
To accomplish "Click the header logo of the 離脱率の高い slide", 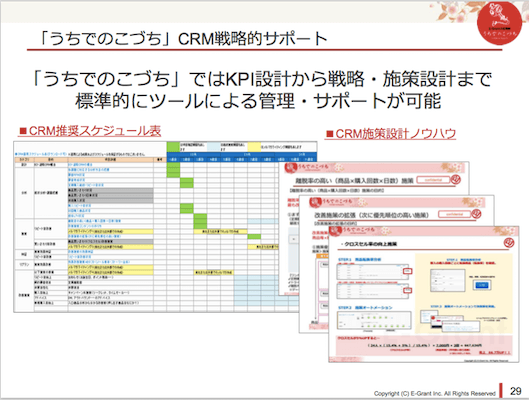I will point(307,167).
